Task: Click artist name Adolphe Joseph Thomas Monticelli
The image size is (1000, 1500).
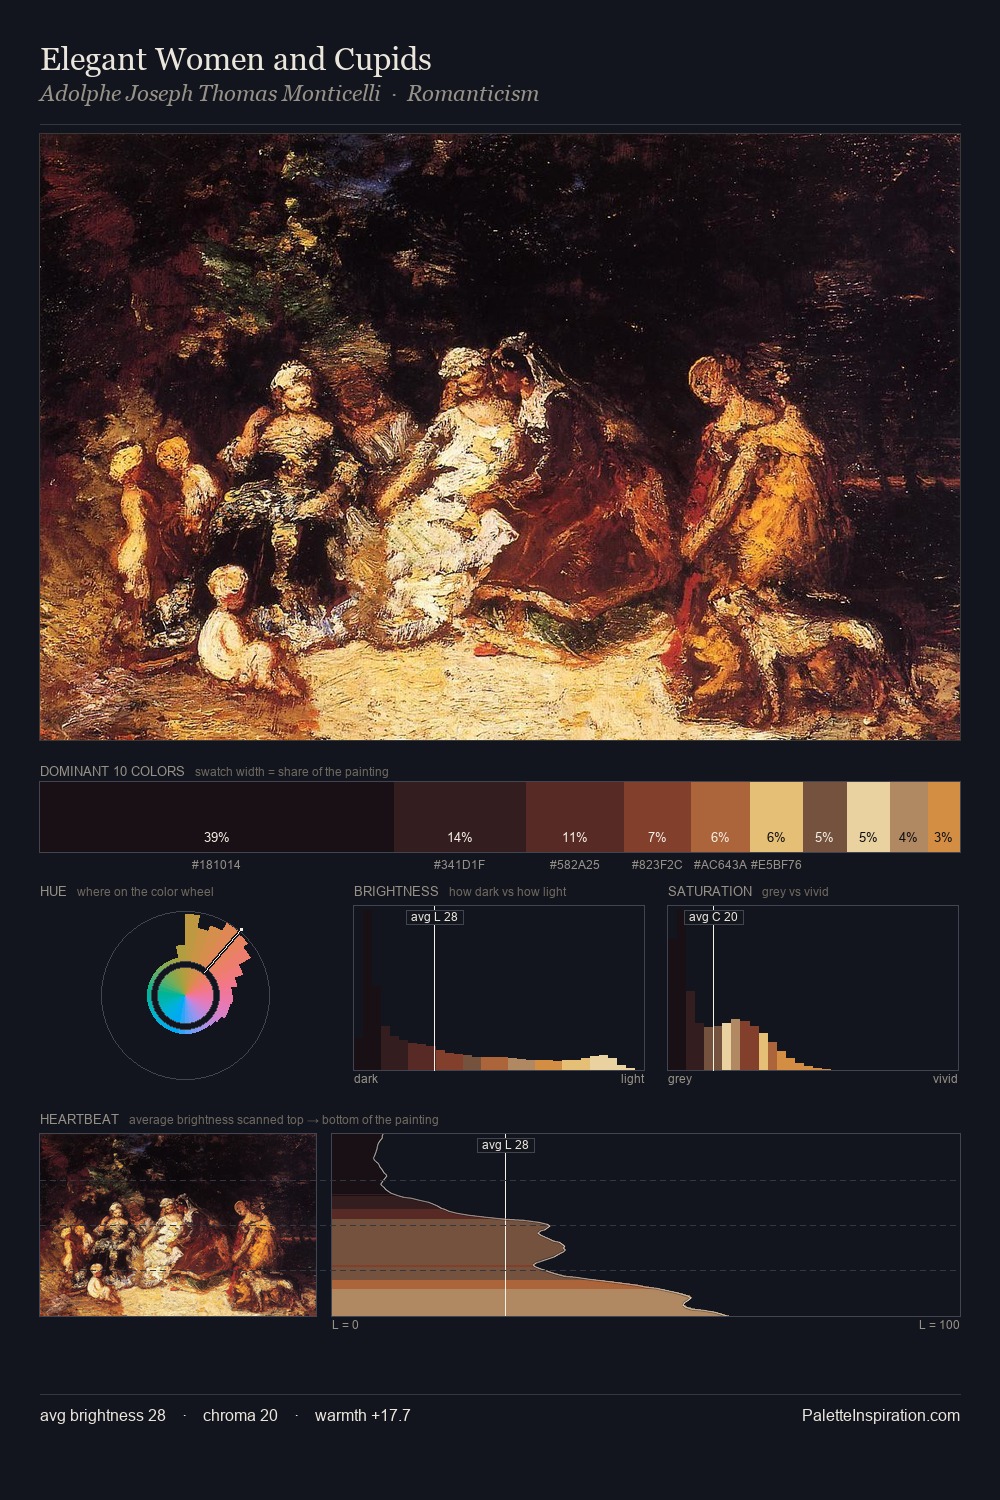Action: [210, 94]
